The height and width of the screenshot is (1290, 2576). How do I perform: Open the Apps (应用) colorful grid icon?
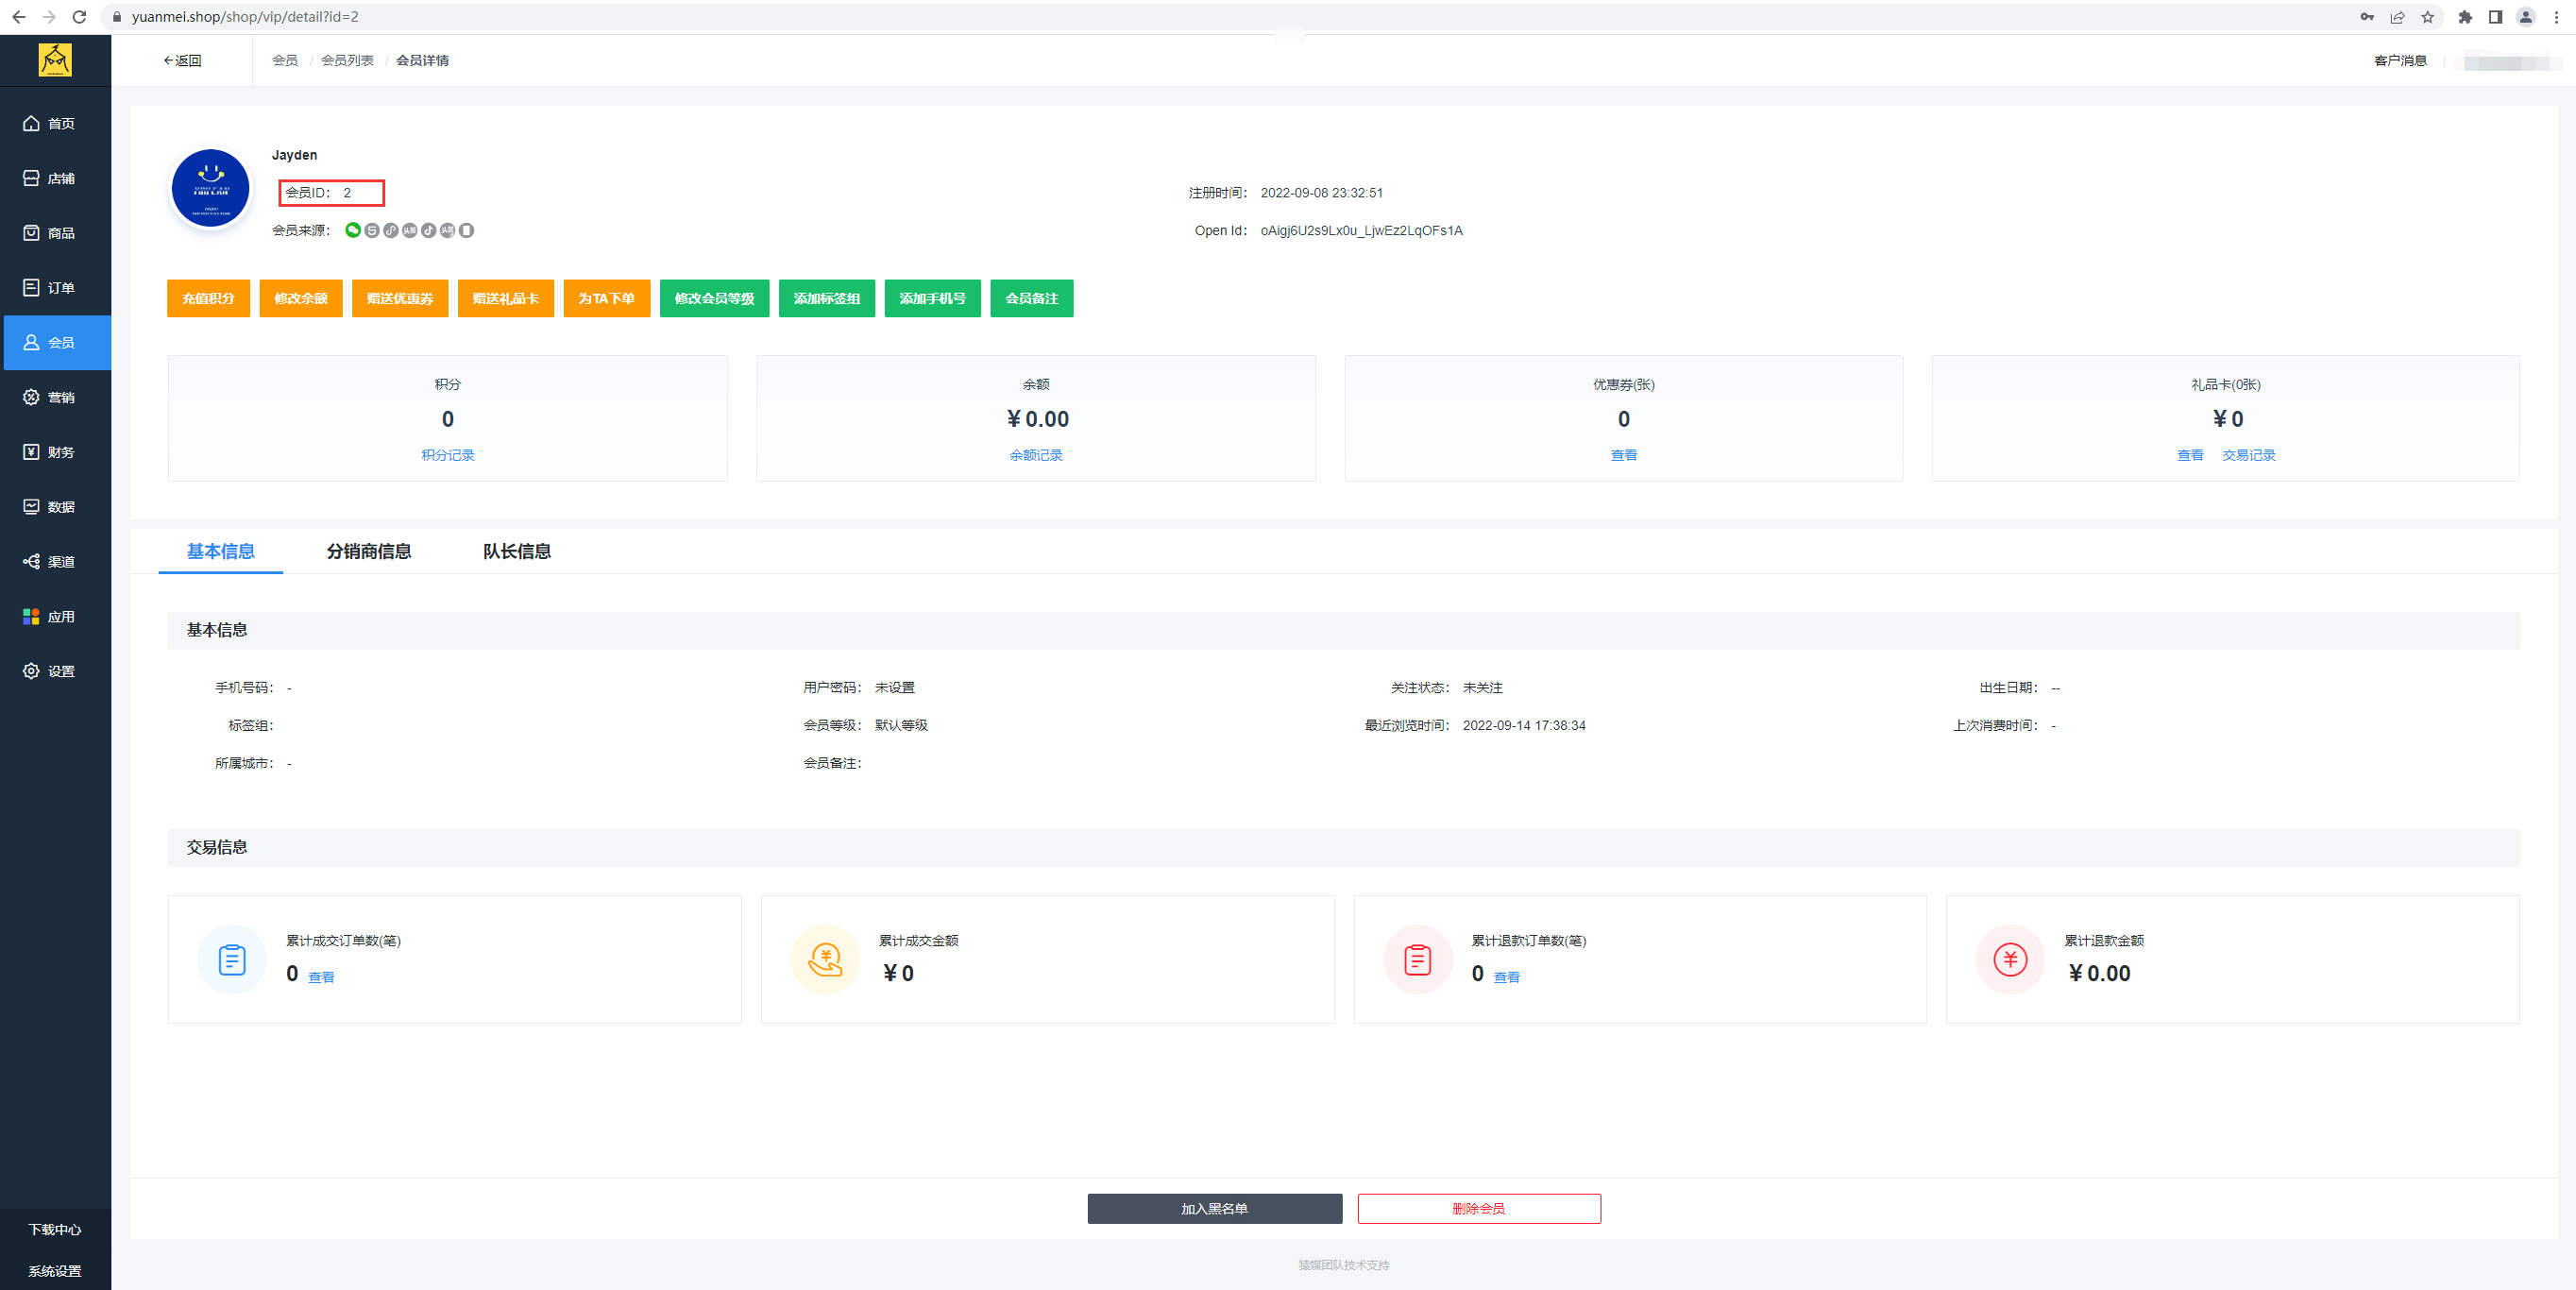click(x=31, y=617)
